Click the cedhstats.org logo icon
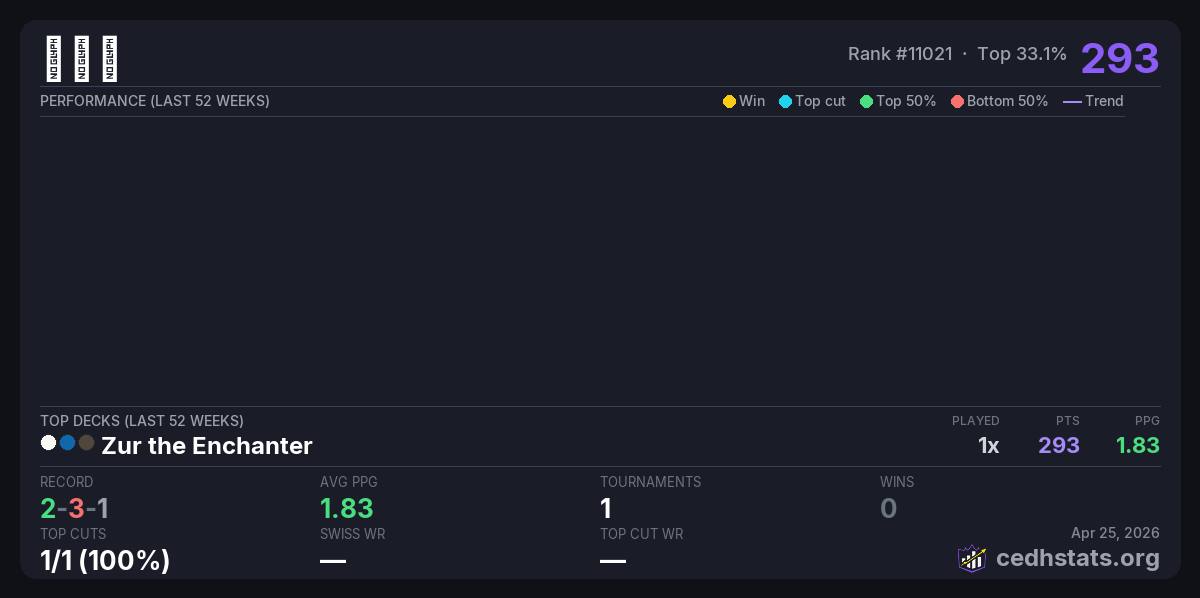Screen dimensions: 1200x598 971,558
